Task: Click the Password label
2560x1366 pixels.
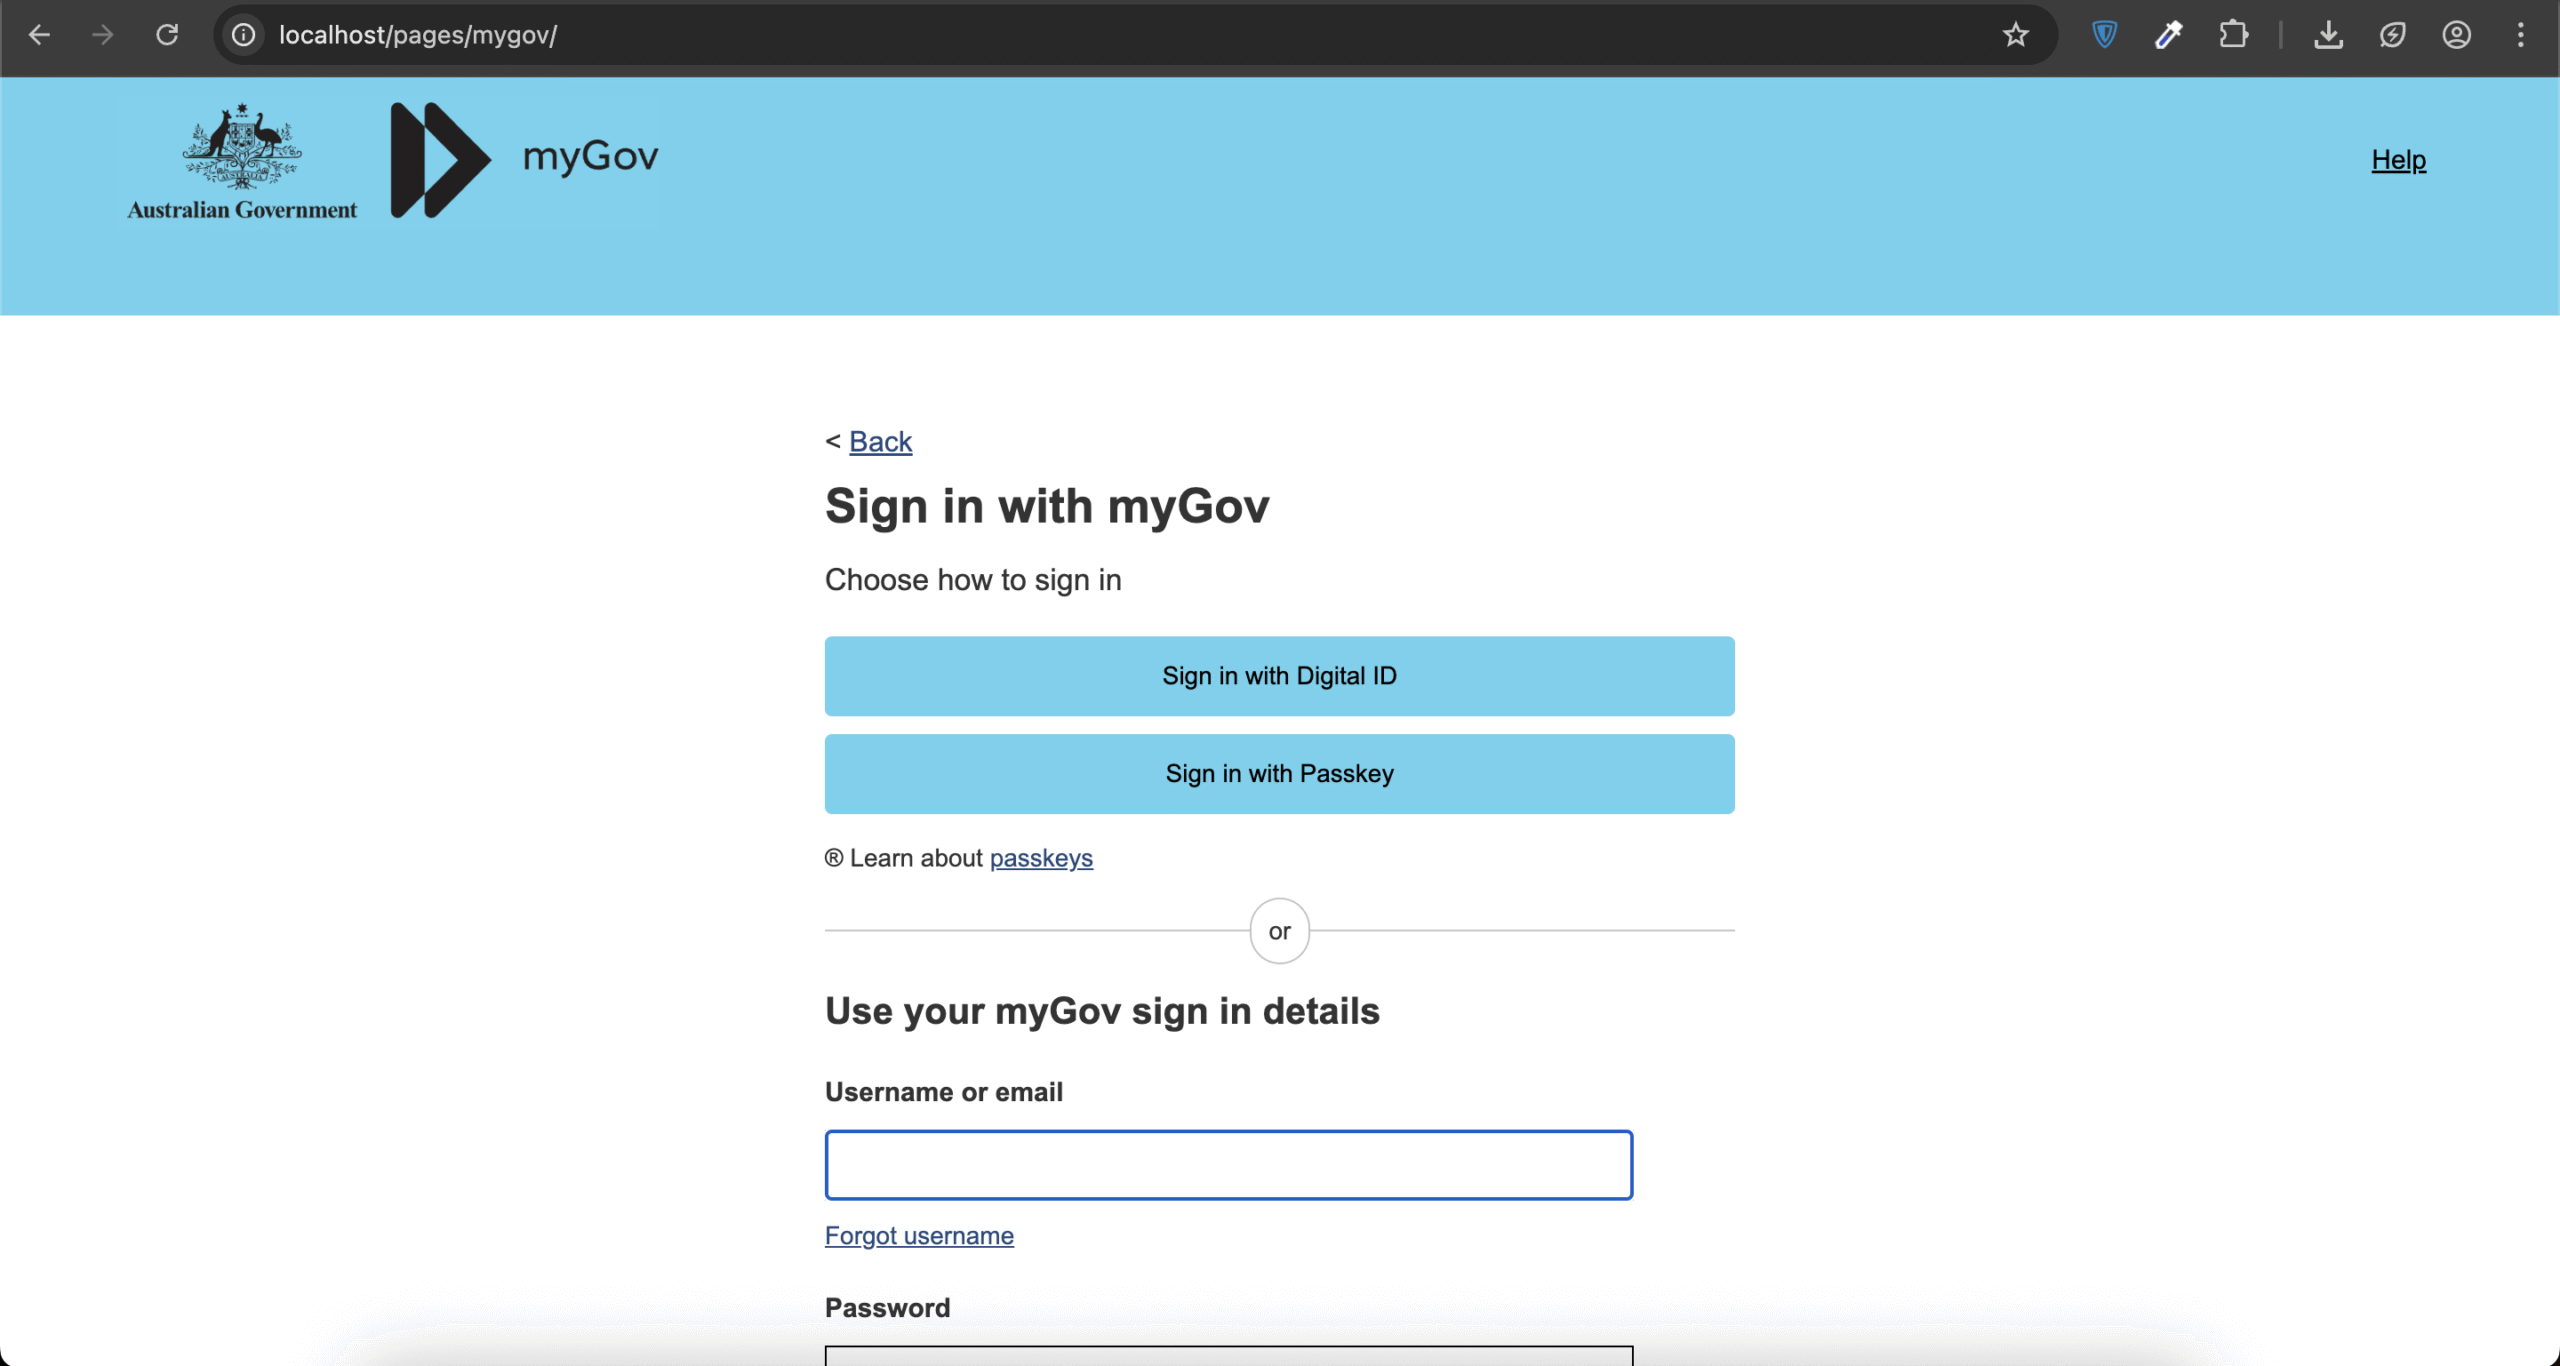Action: coord(887,1308)
